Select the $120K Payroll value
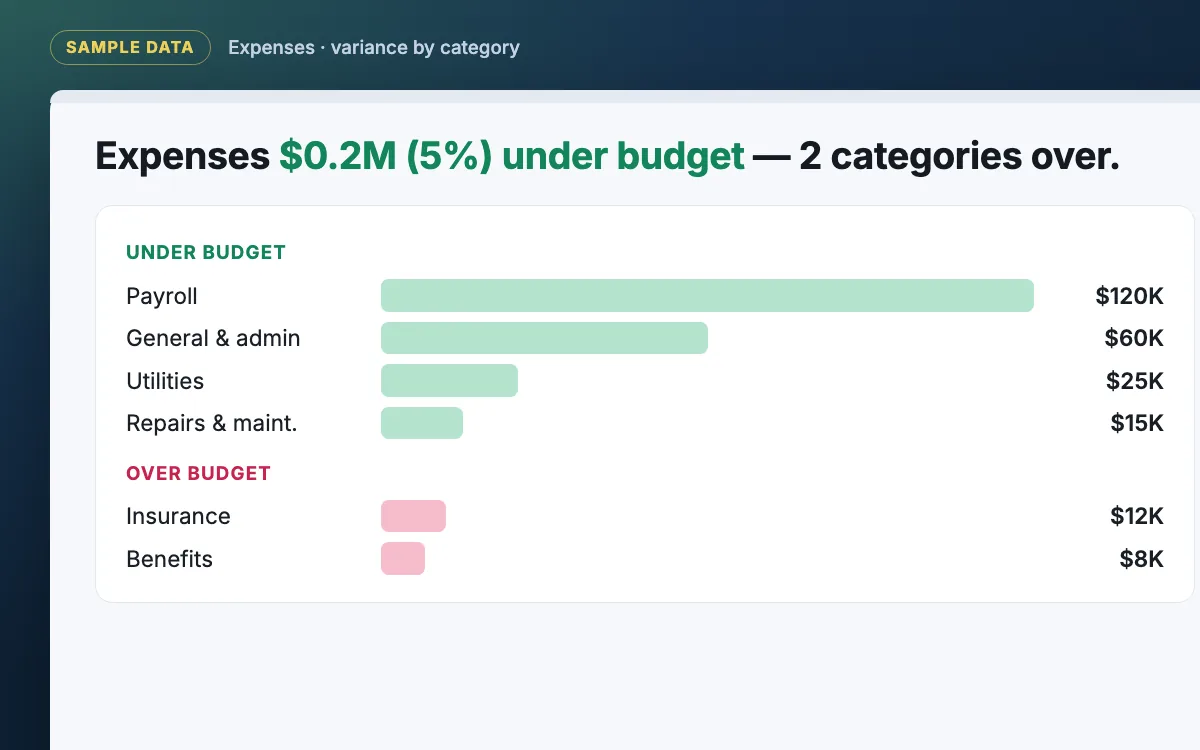Screen dimensions: 1200x750 tap(1130, 296)
